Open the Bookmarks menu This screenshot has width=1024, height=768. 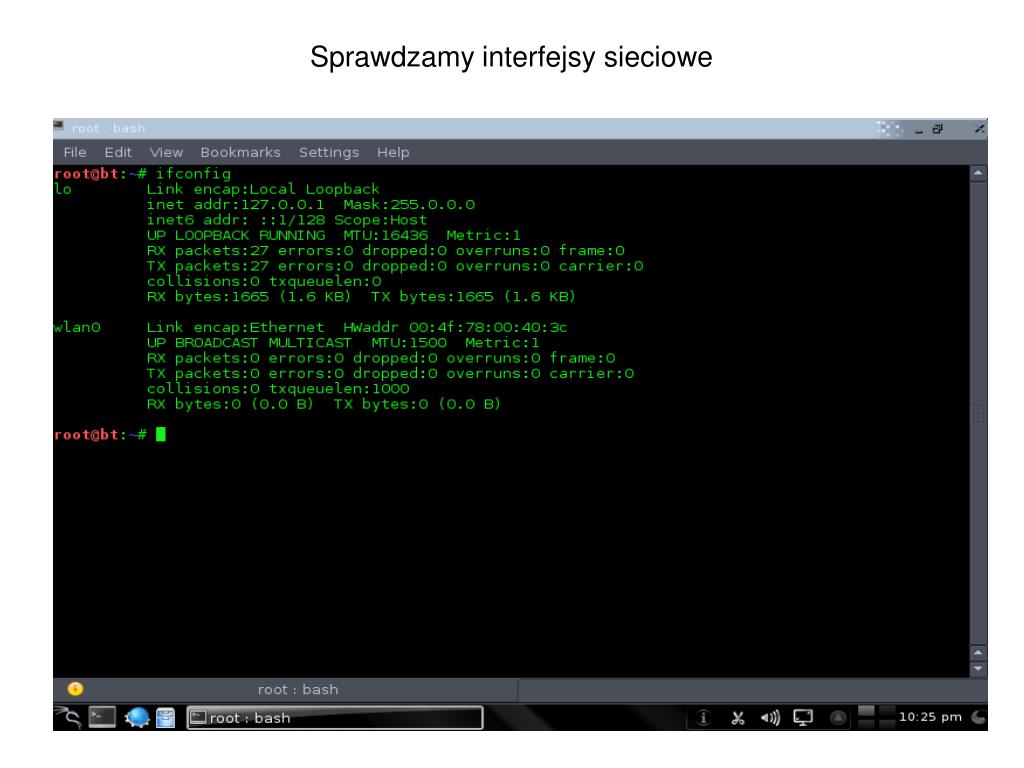coord(240,152)
